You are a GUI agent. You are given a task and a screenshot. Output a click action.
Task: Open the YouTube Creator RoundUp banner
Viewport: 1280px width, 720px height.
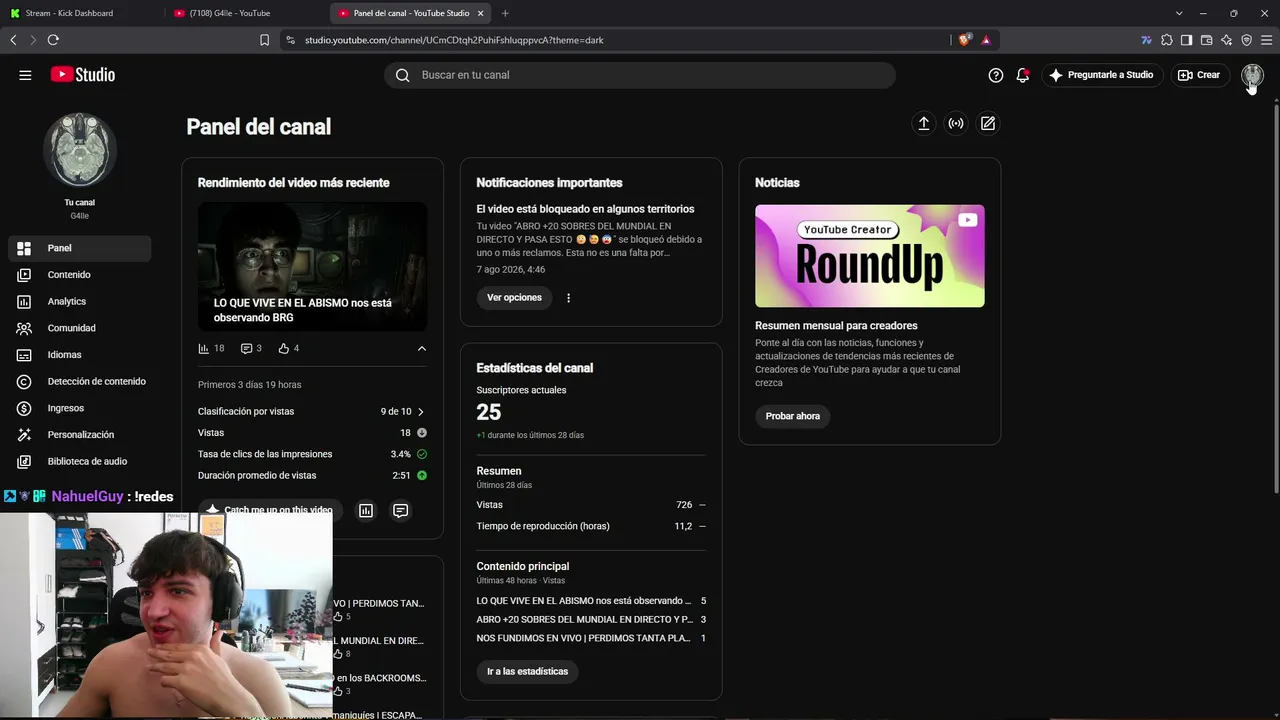[x=869, y=256]
